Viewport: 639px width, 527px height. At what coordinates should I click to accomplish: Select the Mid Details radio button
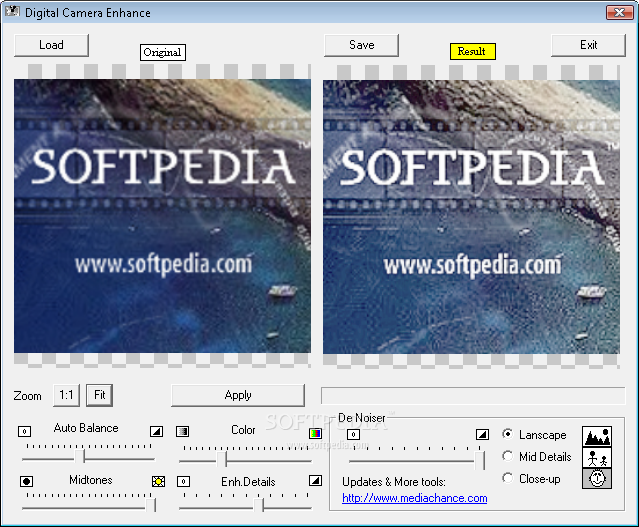coord(507,456)
